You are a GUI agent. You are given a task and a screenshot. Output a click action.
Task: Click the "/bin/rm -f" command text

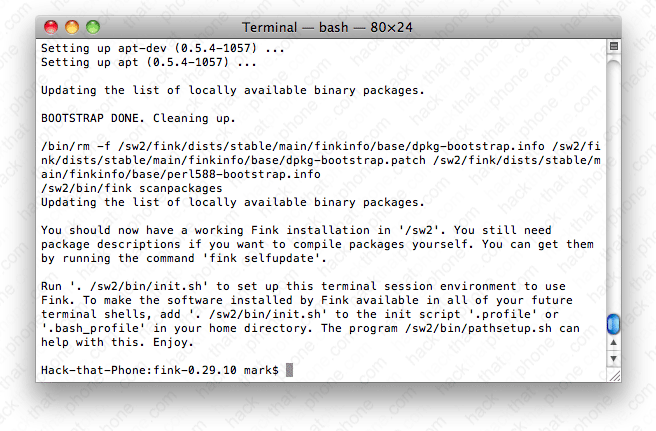(76, 146)
